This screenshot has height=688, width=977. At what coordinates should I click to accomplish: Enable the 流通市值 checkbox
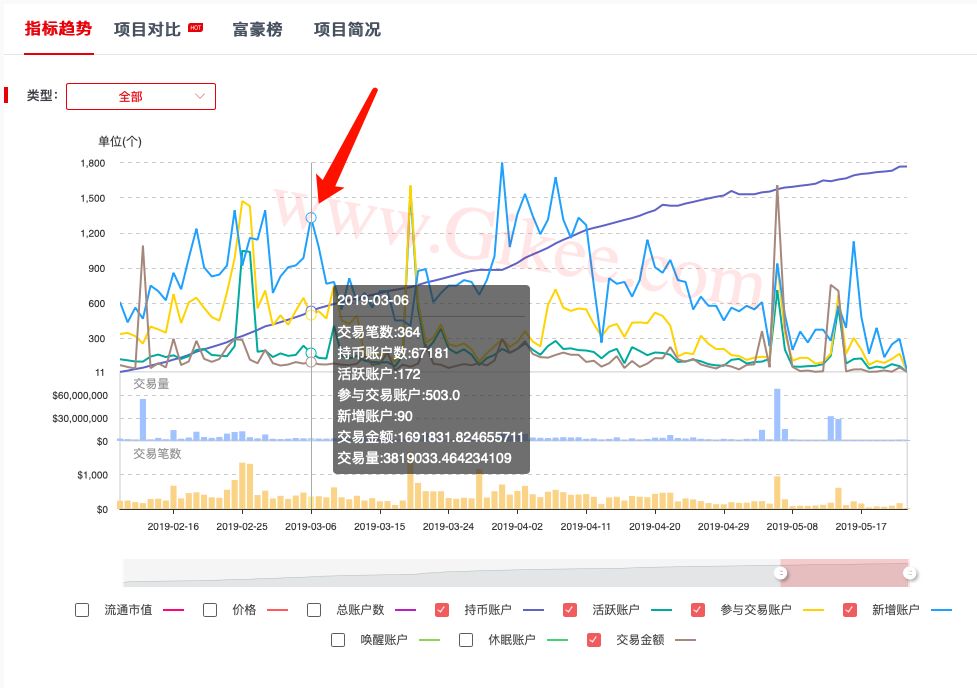click(x=82, y=610)
